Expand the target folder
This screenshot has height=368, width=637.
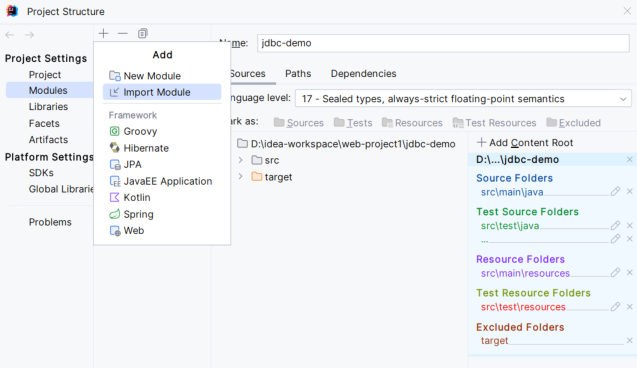click(x=240, y=177)
